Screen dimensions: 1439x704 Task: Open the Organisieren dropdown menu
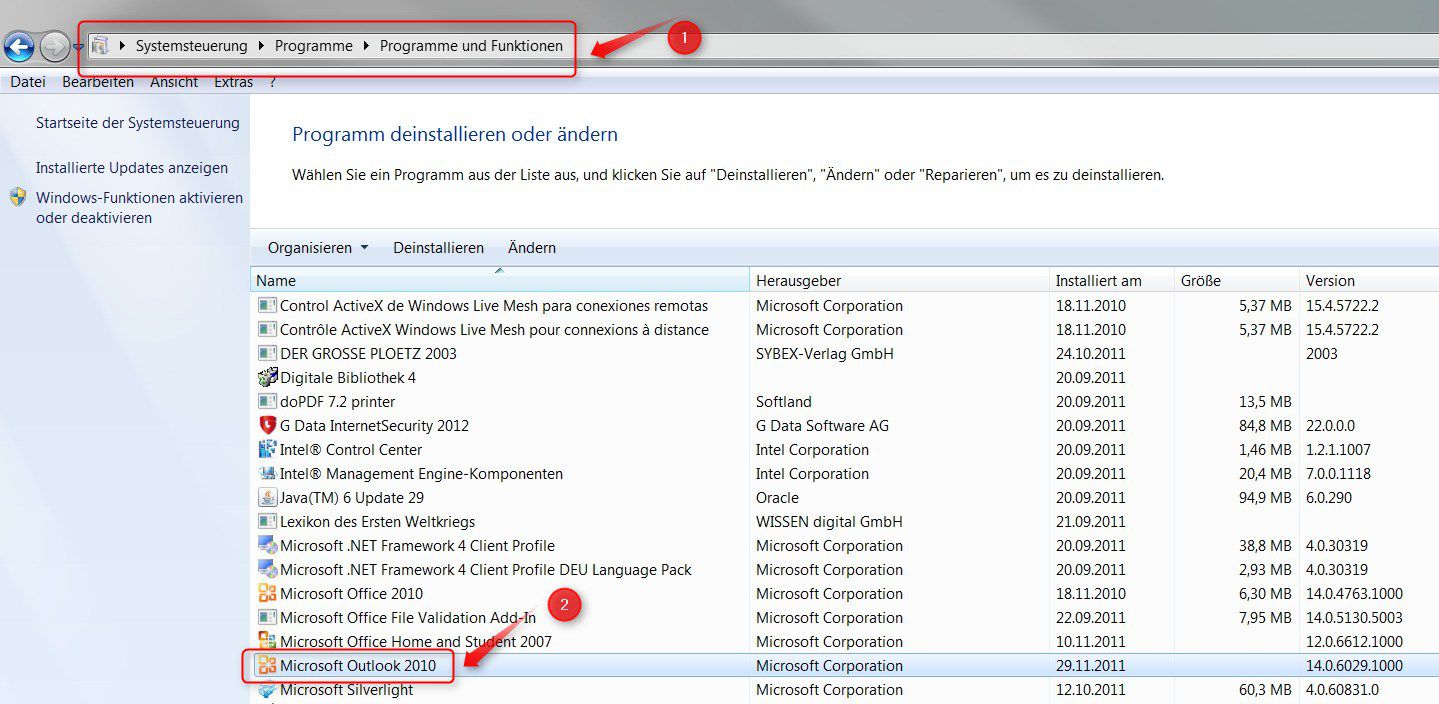coord(316,247)
